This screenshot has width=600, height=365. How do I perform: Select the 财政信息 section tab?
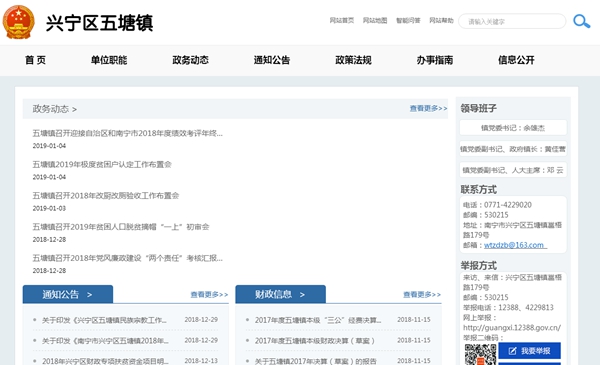(x=280, y=294)
